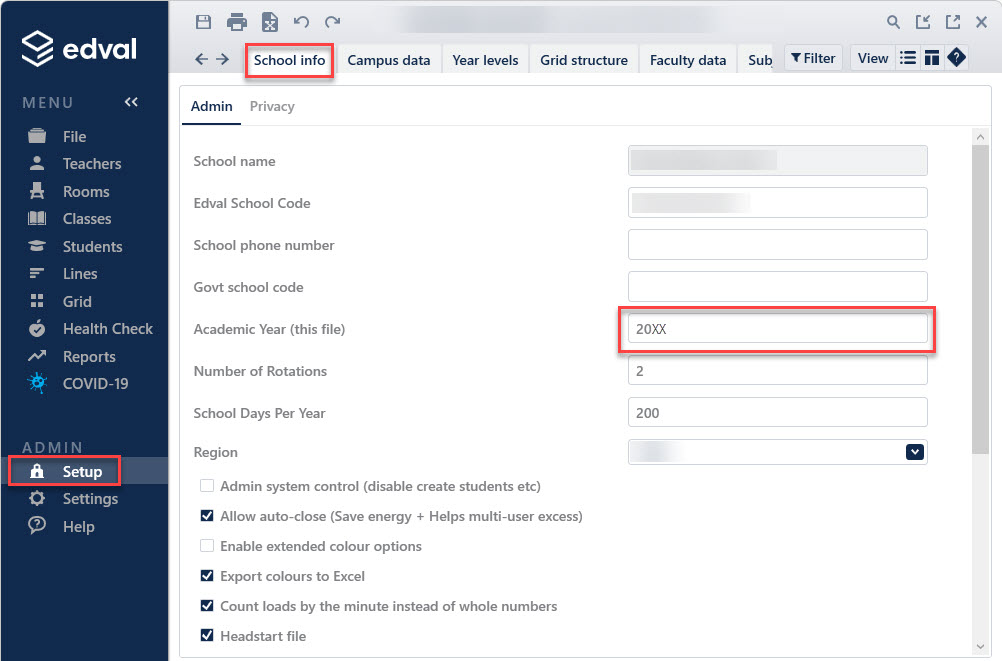Toggle Headstart file checkbox
Screen dimensions: 1002x661
207,635
